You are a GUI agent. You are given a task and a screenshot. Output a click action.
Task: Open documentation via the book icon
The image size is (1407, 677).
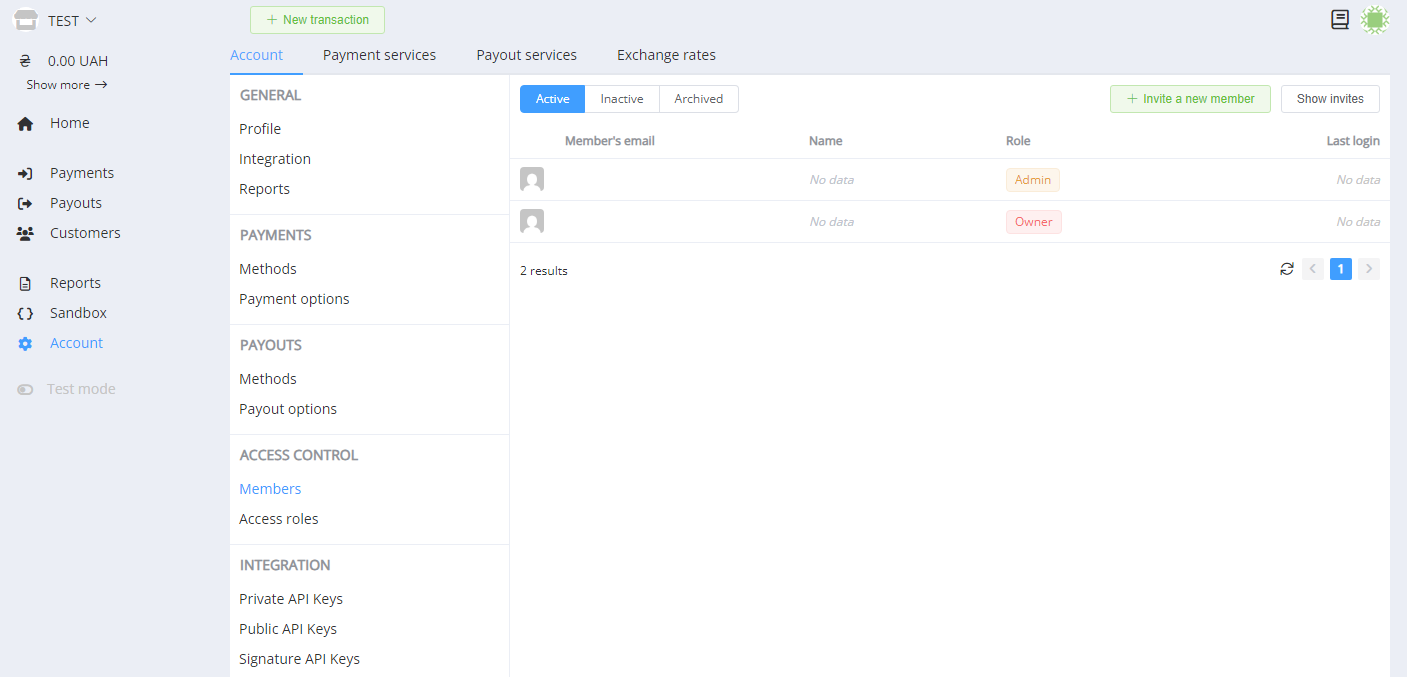pyautogui.click(x=1340, y=19)
